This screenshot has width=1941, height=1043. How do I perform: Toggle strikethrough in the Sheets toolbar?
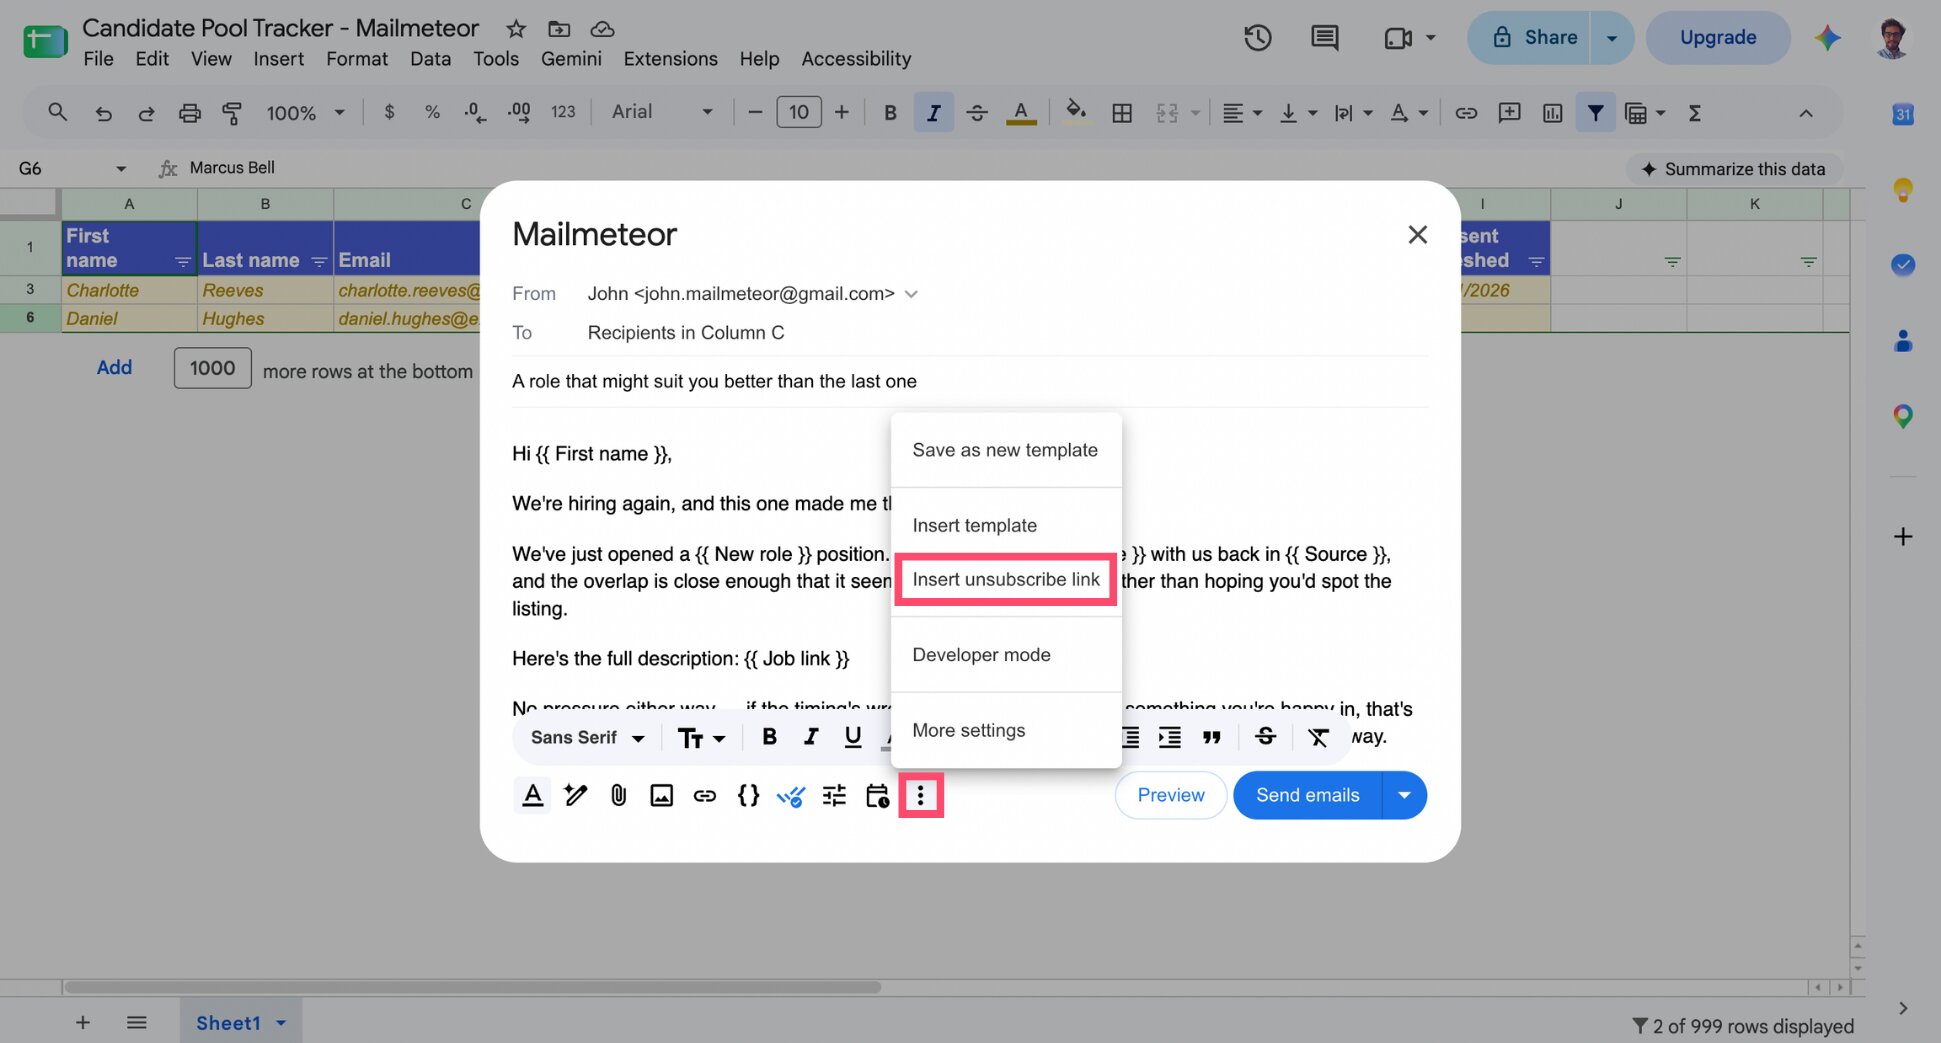(977, 113)
